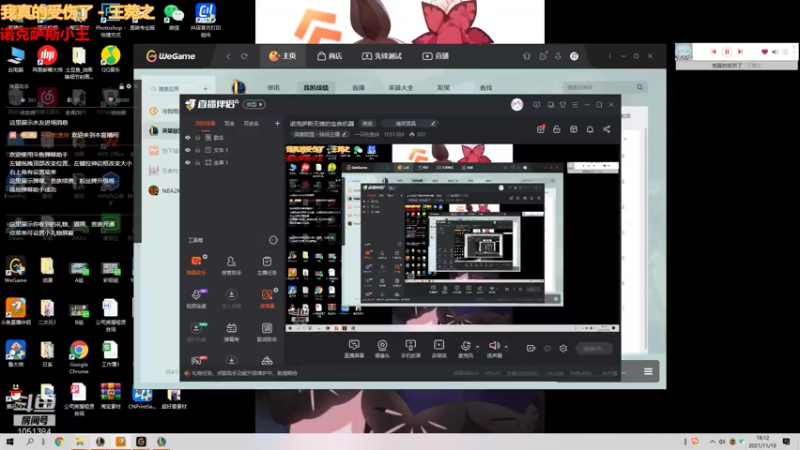The image size is (800, 450).
Task: Click the taskbar search magnifier
Action: [x=30, y=442]
